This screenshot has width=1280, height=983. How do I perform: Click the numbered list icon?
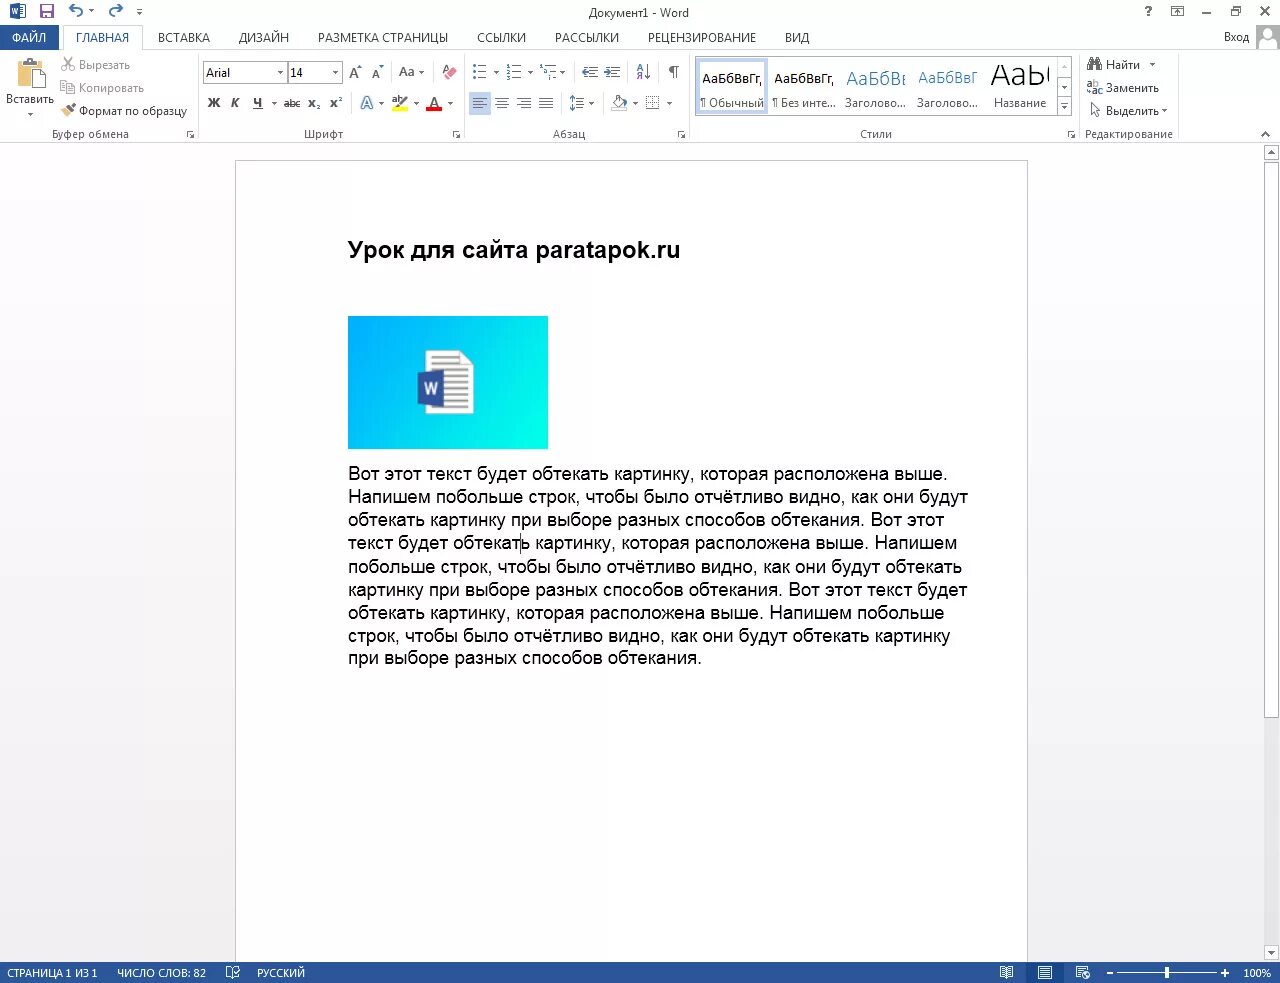click(x=514, y=72)
